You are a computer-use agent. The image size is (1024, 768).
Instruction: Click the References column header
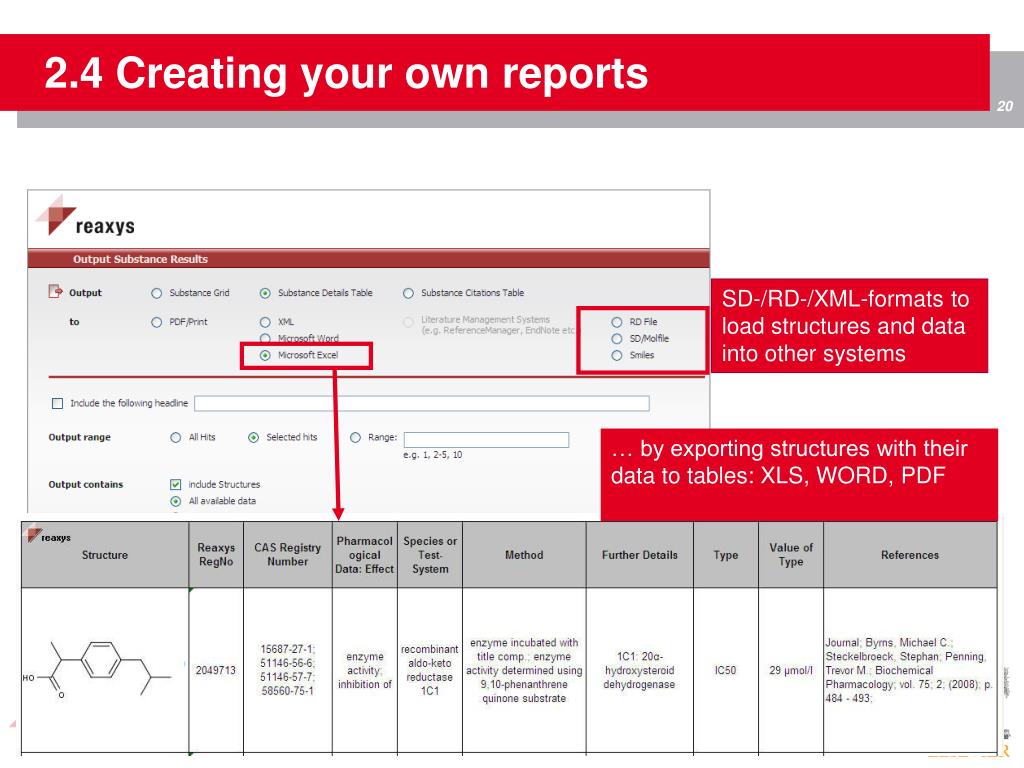pyautogui.click(x=909, y=555)
